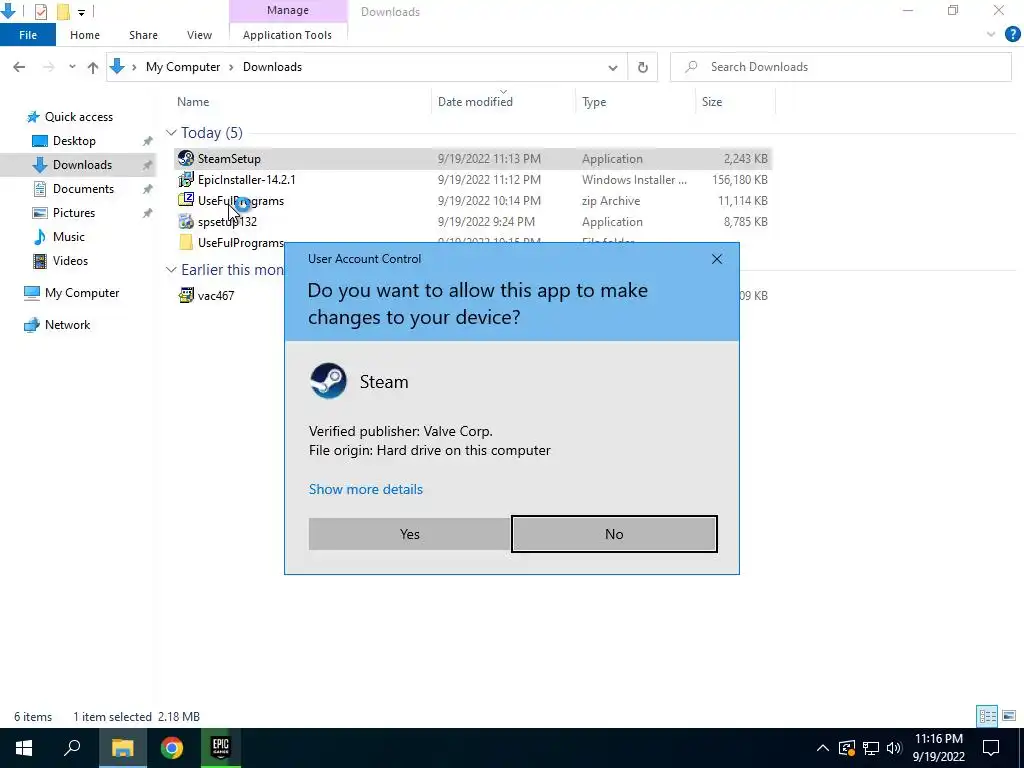Switch to the Share ribbon tab
The height and width of the screenshot is (768, 1024).
[143, 35]
